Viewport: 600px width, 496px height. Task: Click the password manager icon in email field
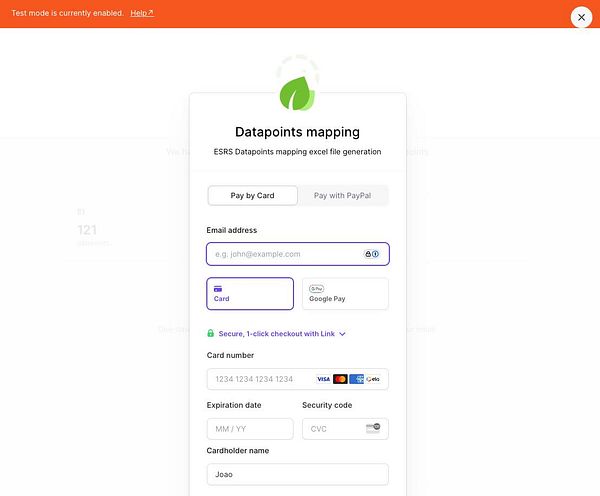click(372, 254)
